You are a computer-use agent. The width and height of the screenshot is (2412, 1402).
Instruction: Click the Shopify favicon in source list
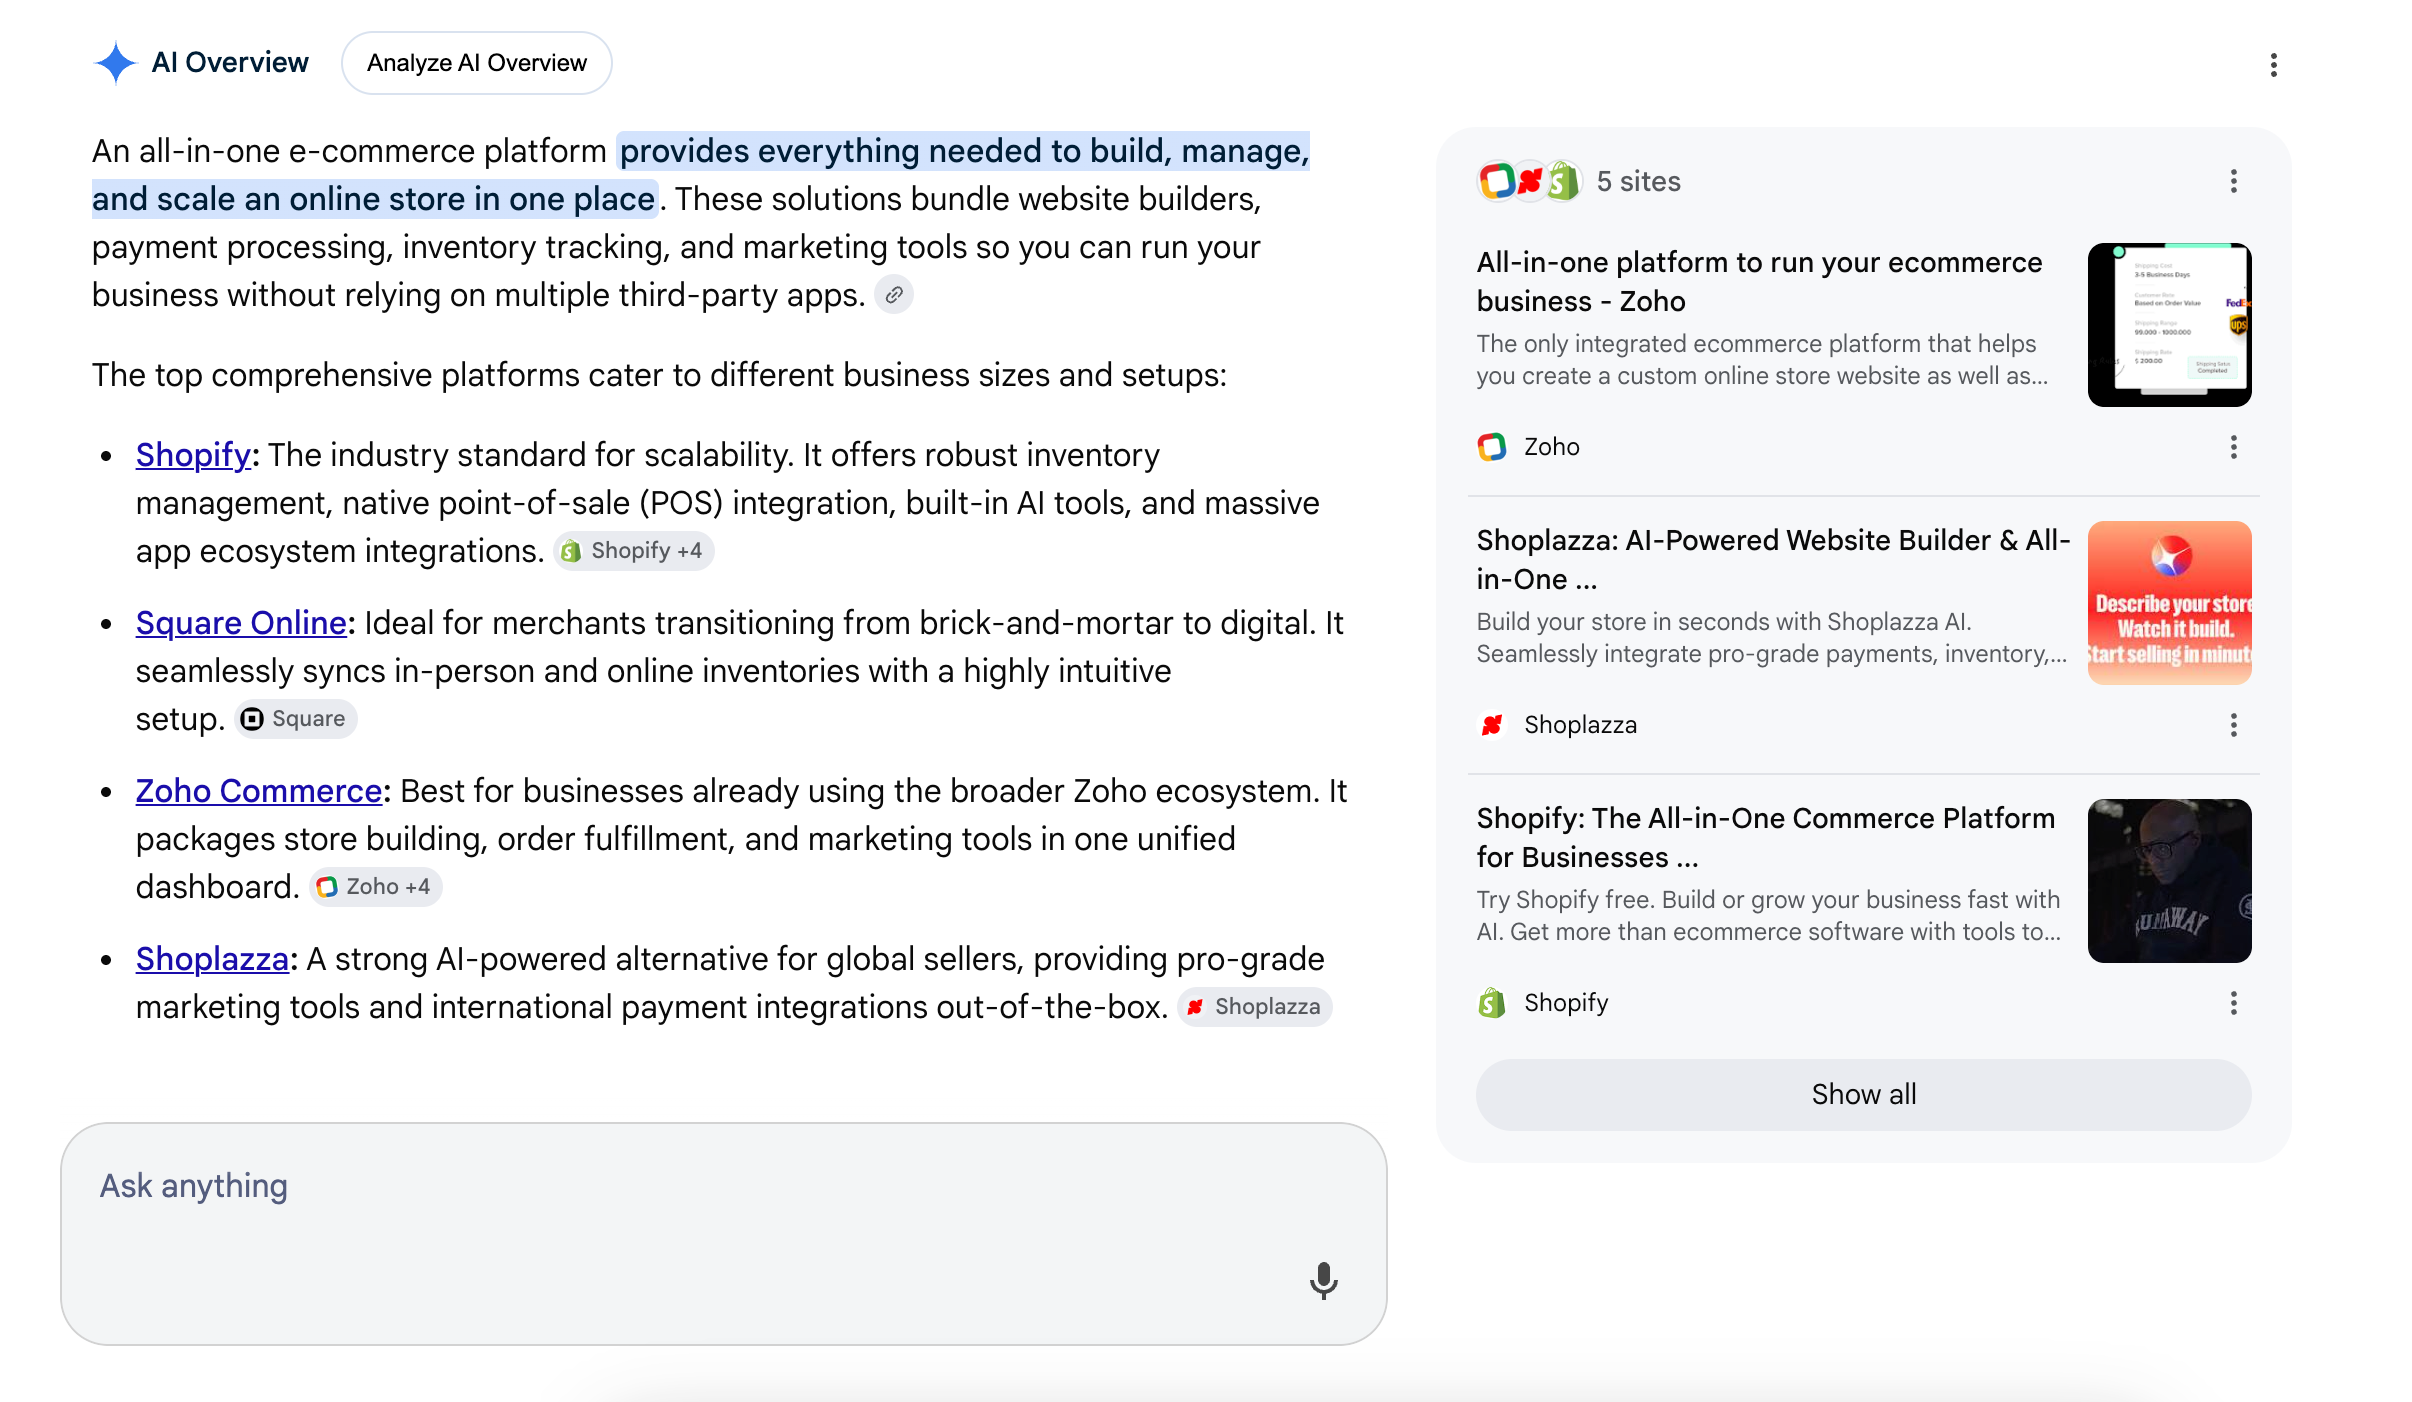click(1492, 1003)
